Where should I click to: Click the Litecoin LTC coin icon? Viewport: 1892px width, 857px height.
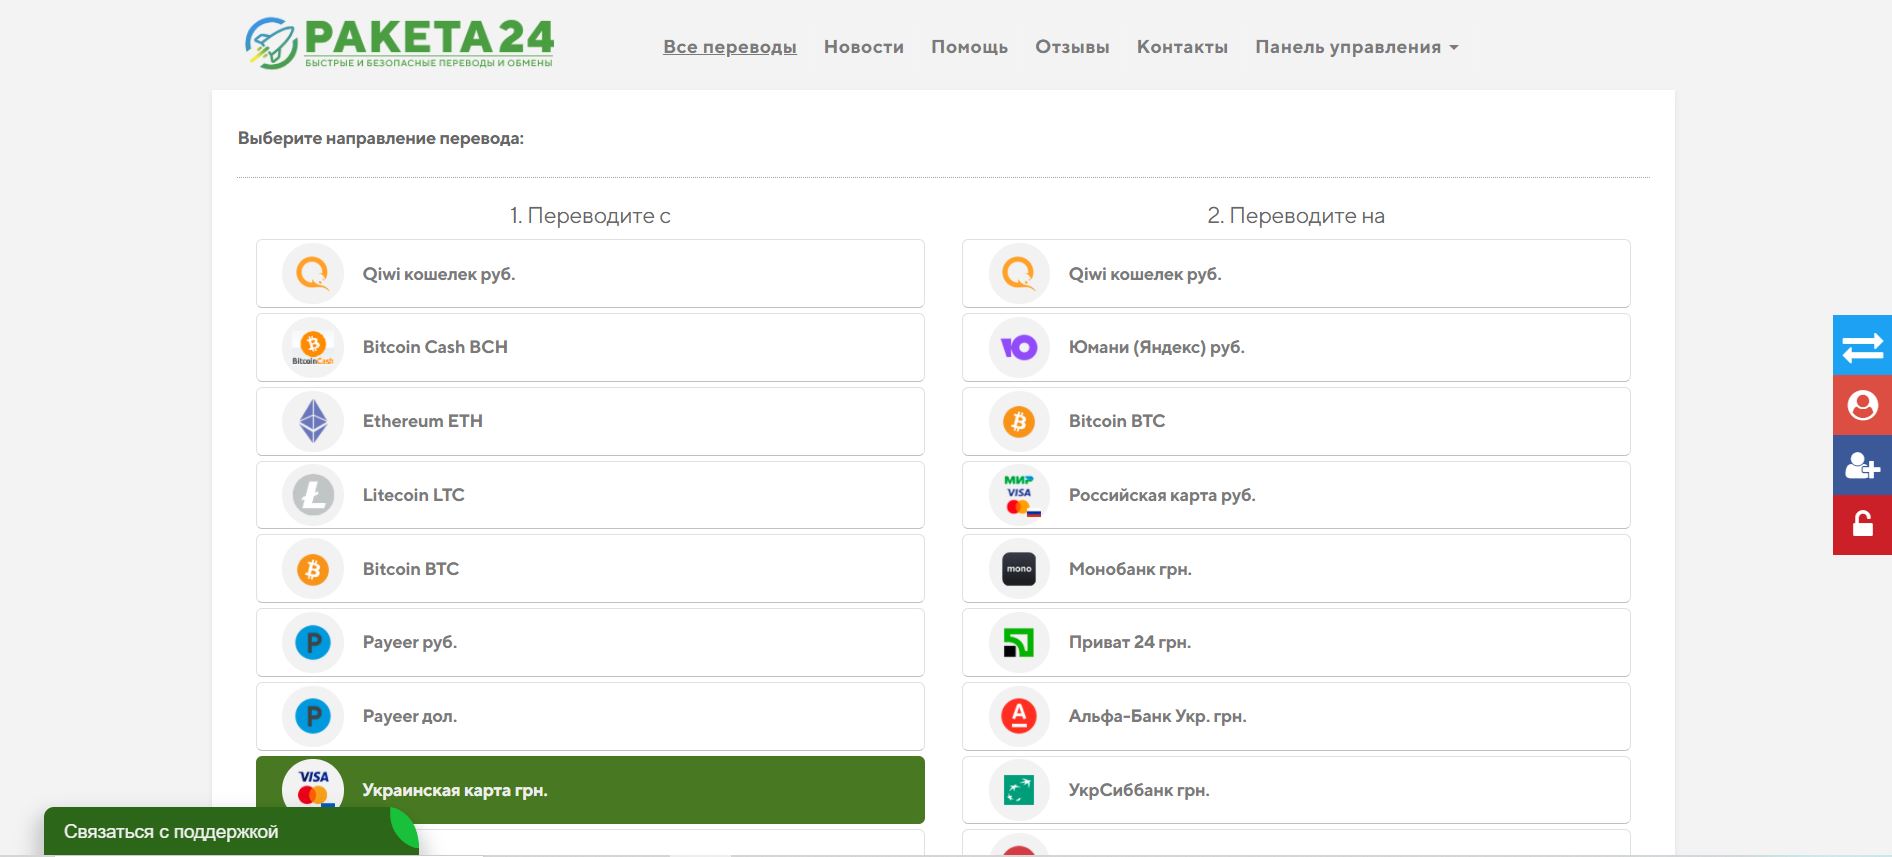[313, 495]
